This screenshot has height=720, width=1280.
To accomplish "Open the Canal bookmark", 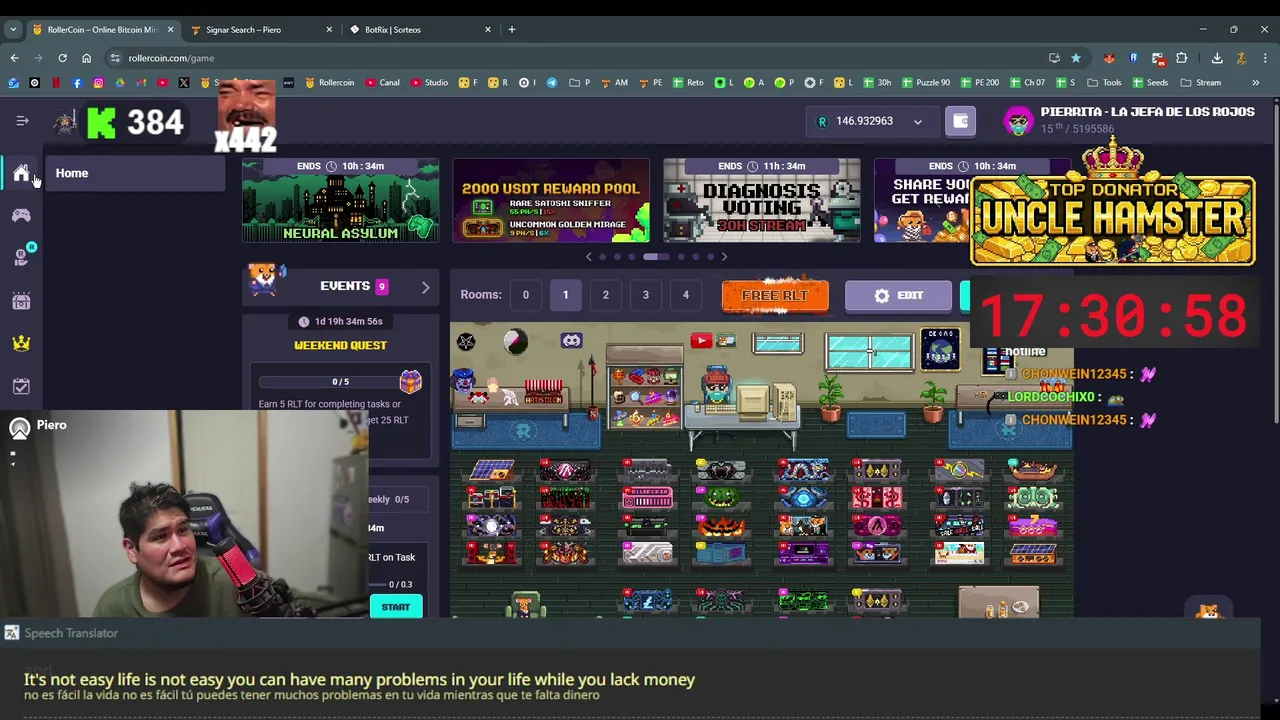I will click(383, 83).
